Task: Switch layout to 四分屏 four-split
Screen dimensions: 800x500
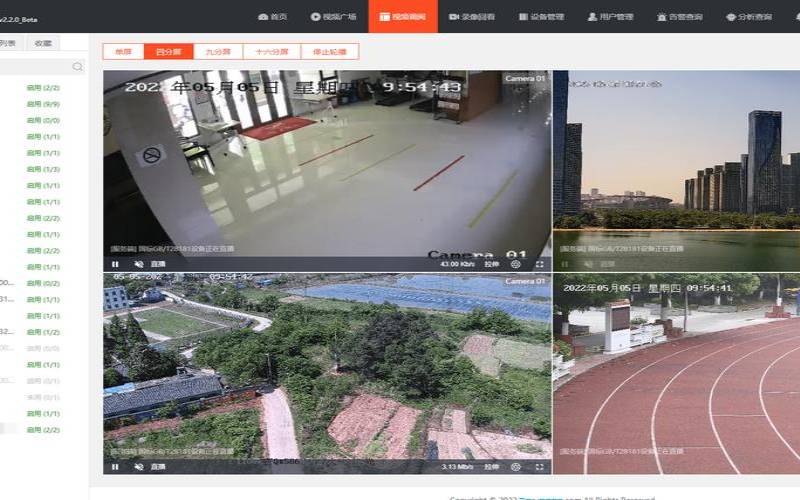Action: [168, 52]
